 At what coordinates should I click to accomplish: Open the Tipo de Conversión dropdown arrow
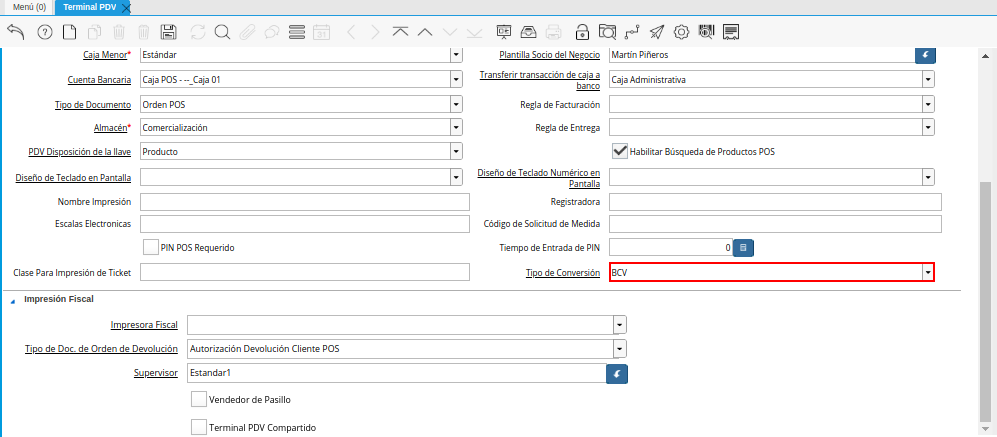[928, 272]
